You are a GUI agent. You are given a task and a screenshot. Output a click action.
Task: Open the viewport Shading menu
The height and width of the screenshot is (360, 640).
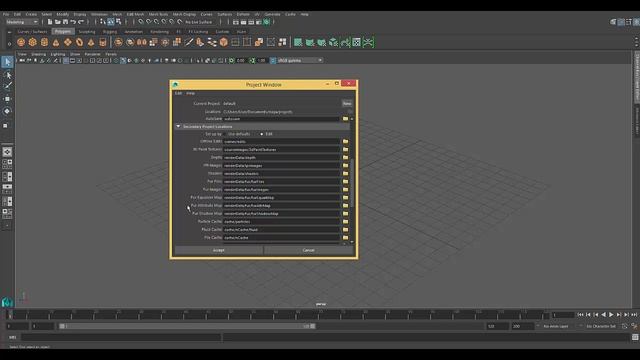(x=38, y=54)
